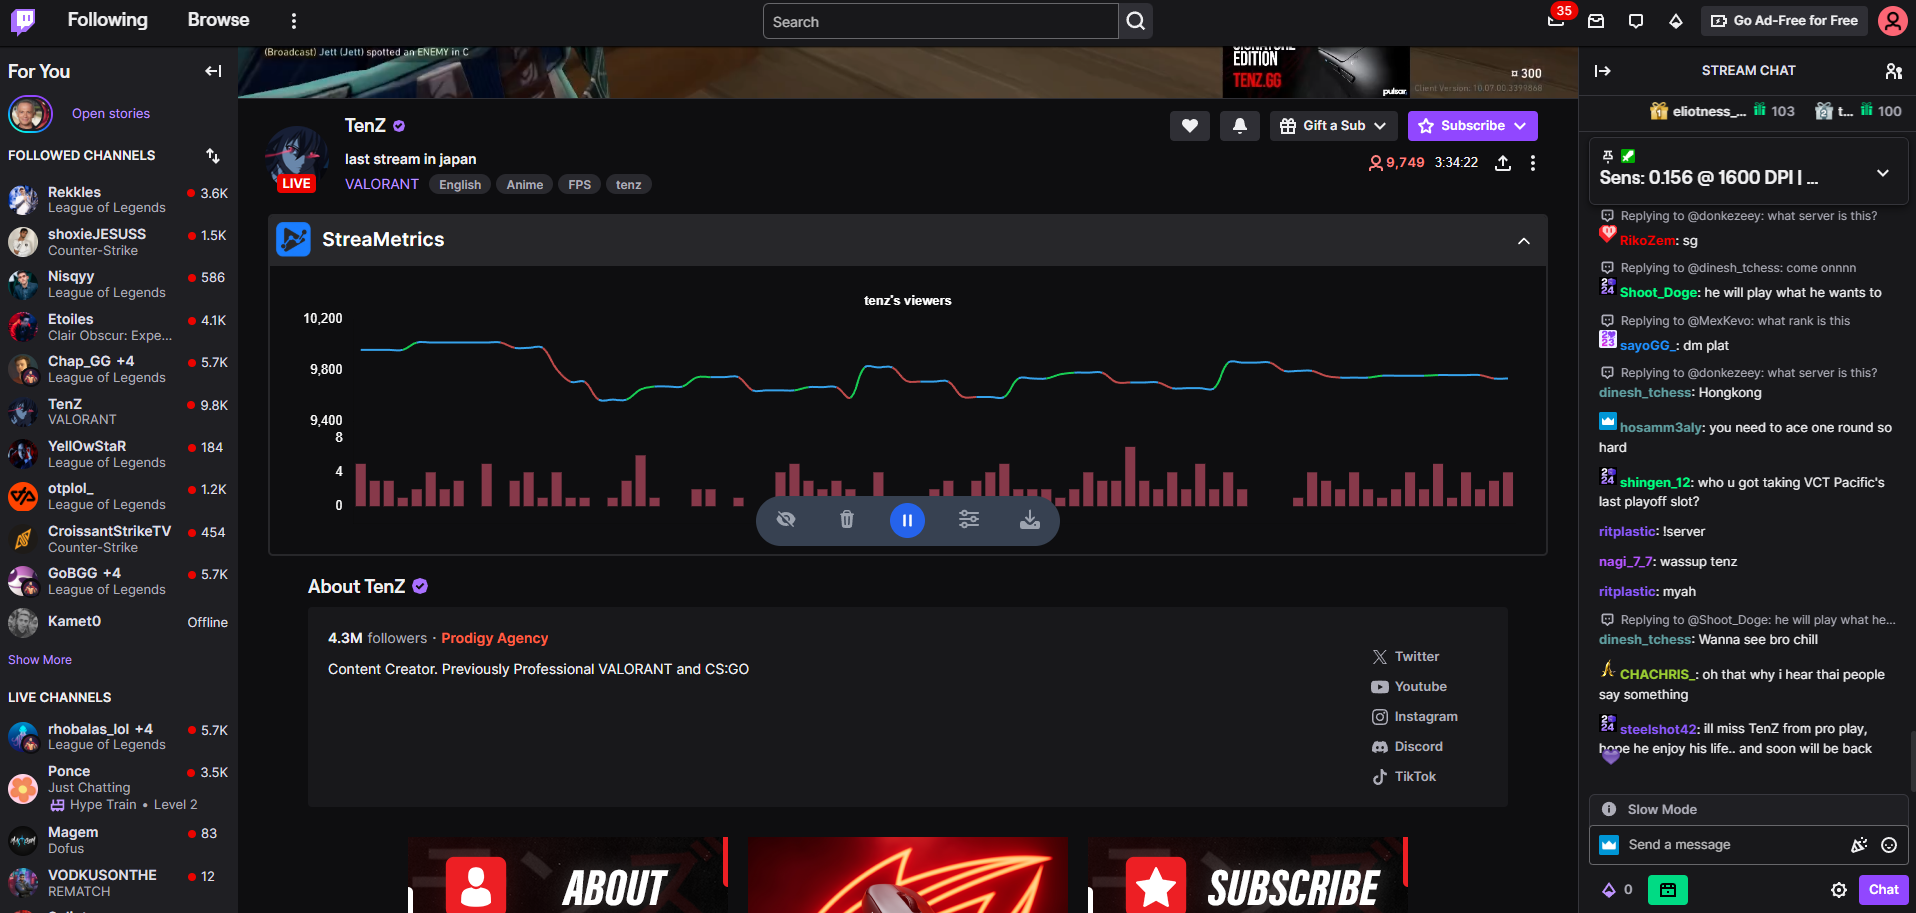Click Go Ad-Free for Free button
Screen dimensions: 1916x913
(1784, 21)
